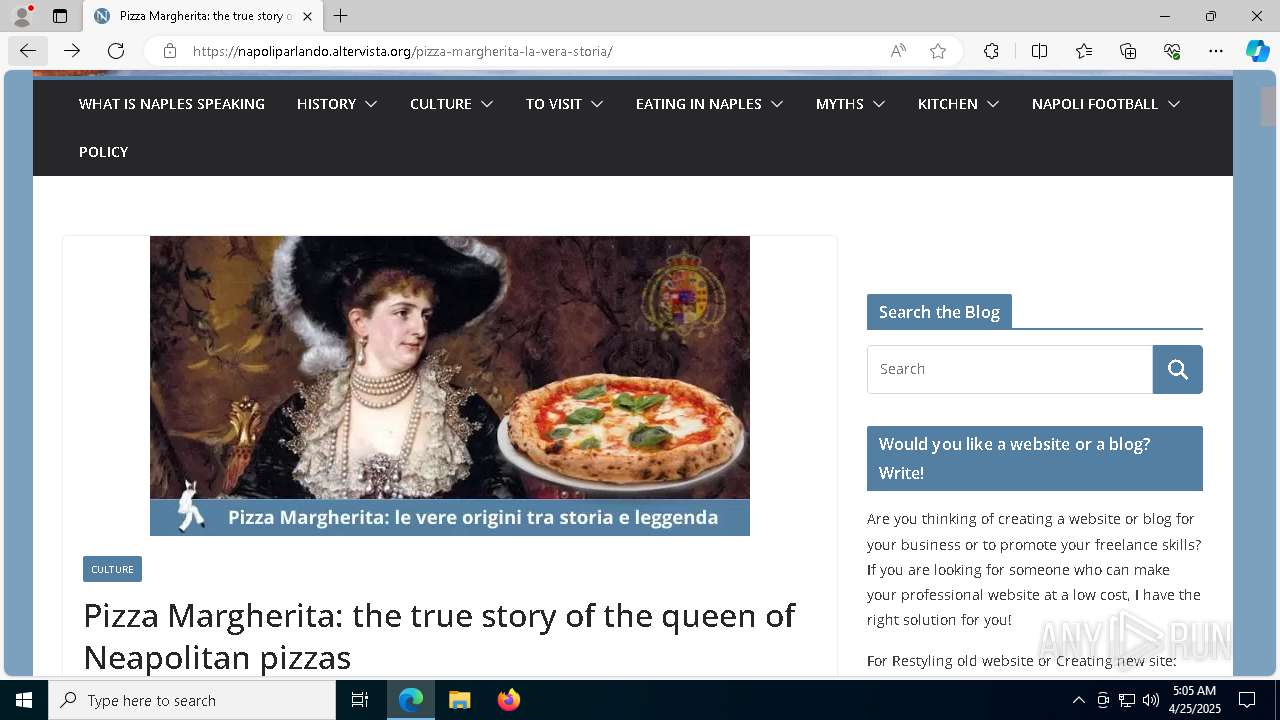1280x720 pixels.
Task: Click the browser forward arrow
Action: click(x=72, y=51)
